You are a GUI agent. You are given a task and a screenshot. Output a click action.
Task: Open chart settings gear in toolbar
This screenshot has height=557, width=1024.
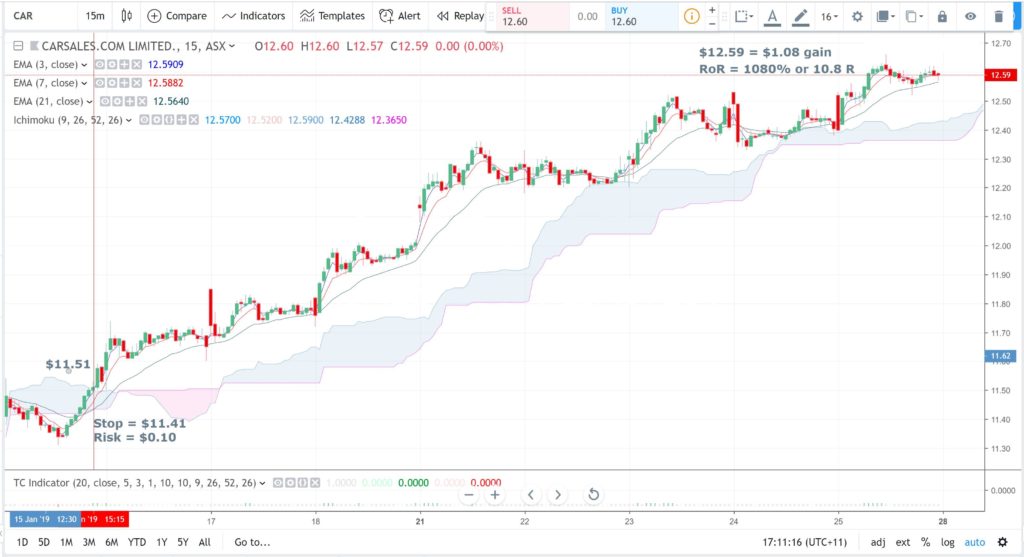pos(857,16)
